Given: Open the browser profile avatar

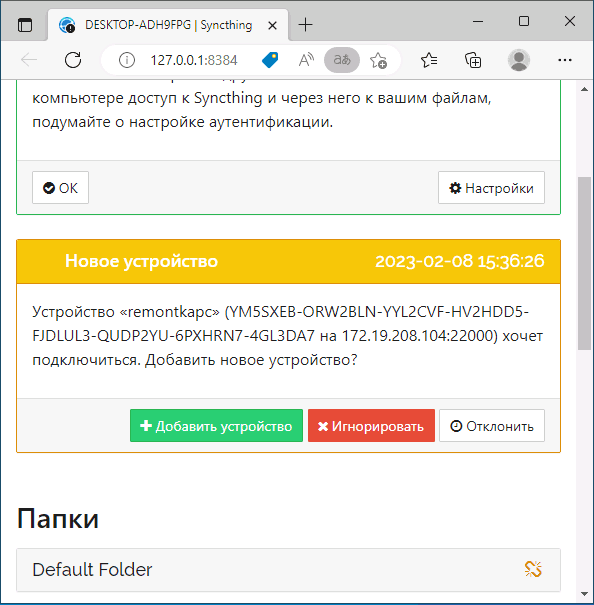Looking at the screenshot, I should tap(519, 60).
